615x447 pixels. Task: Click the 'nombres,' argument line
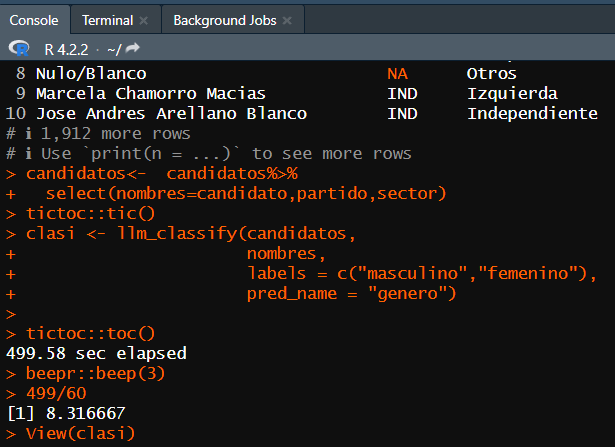pos(286,253)
